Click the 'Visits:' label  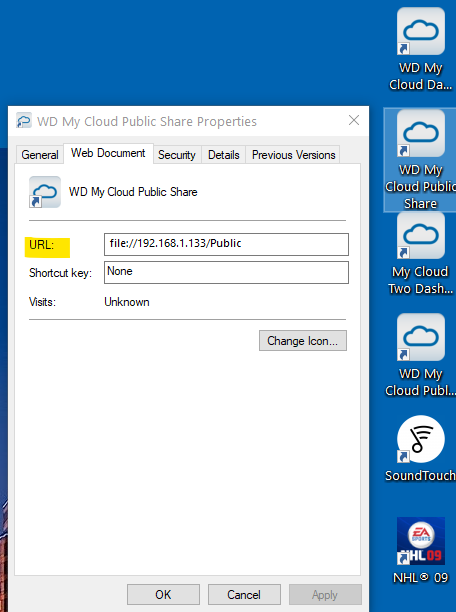click(42, 302)
